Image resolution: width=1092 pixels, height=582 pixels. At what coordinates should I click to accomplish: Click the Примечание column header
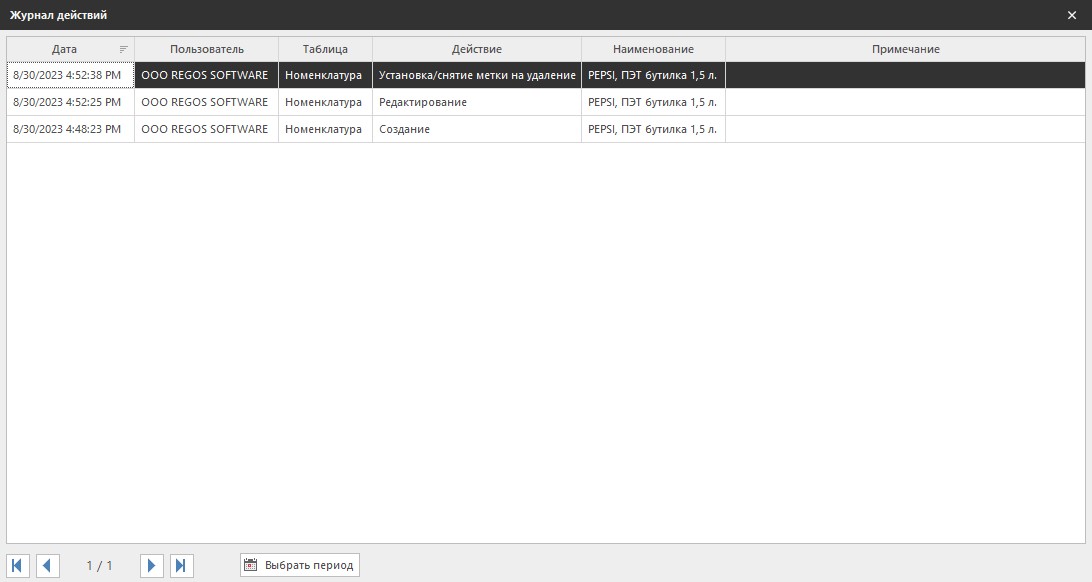(905, 49)
